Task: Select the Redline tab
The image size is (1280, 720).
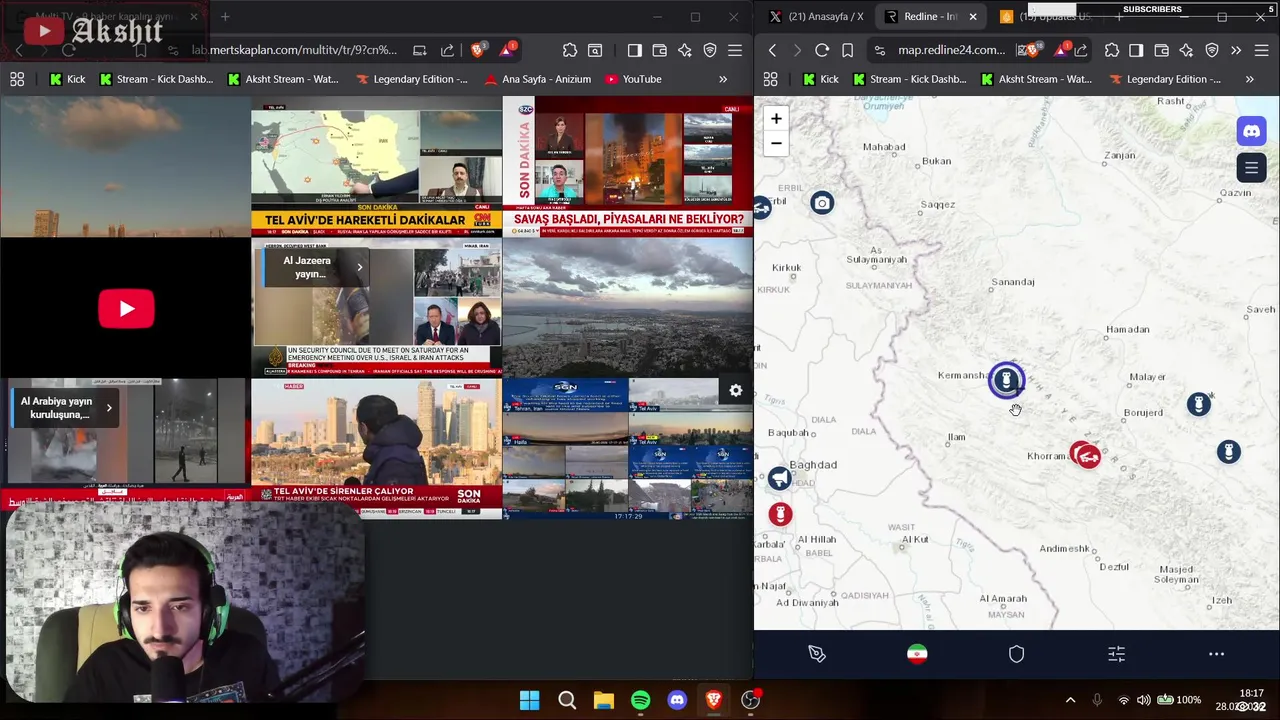Action: point(930,17)
